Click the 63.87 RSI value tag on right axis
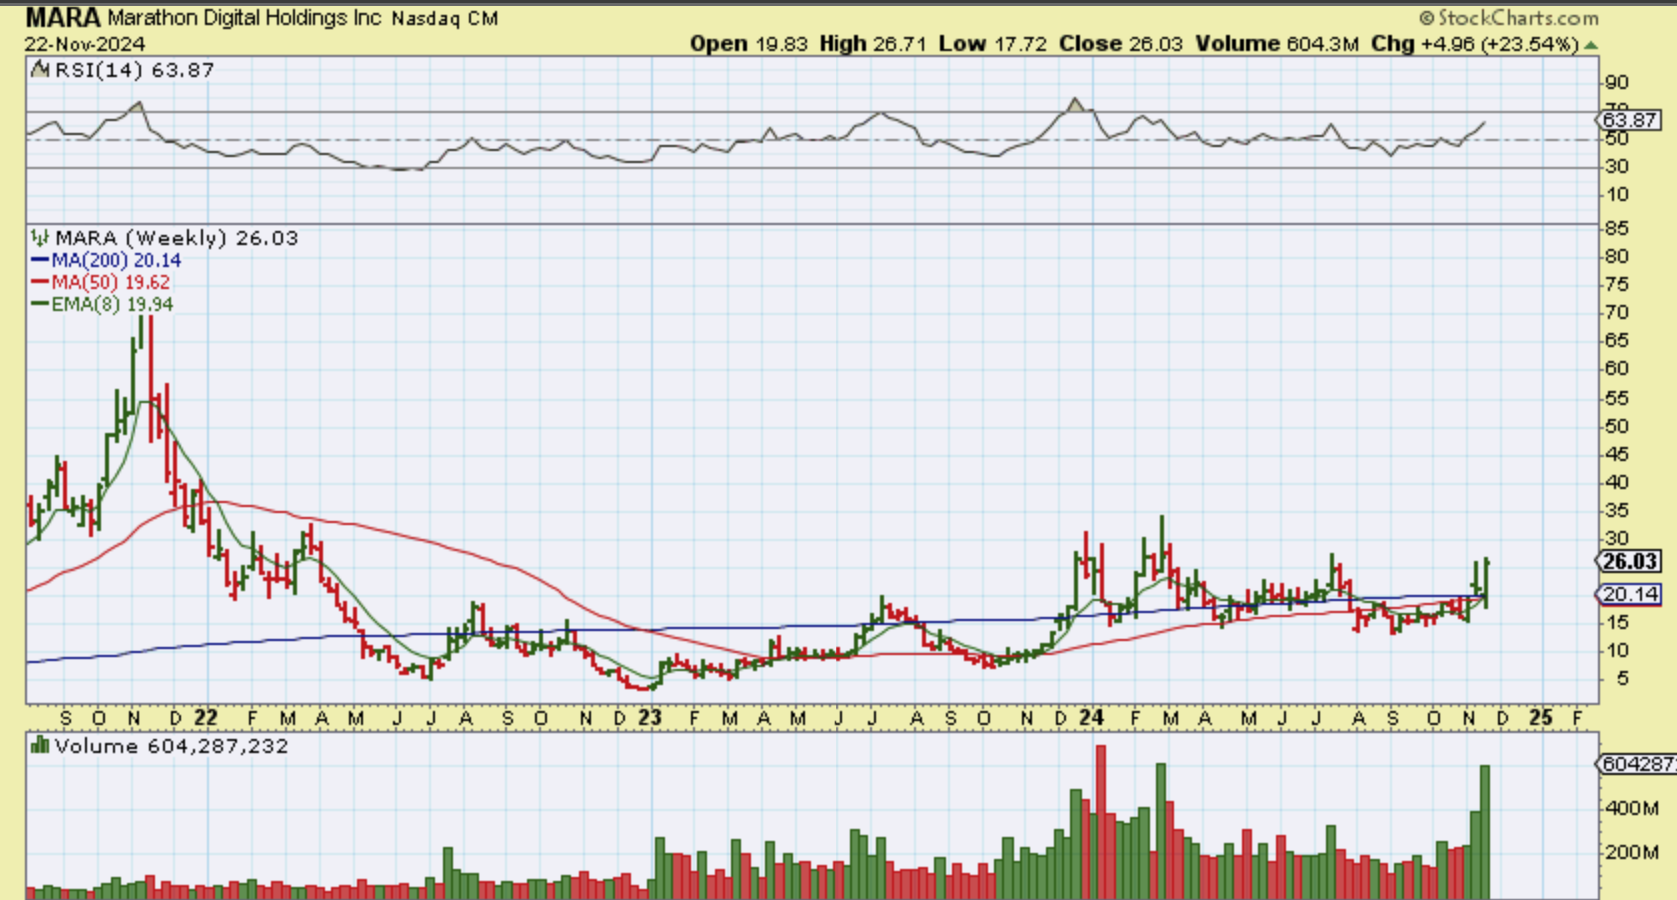This screenshot has width=1677, height=900. 1630,120
